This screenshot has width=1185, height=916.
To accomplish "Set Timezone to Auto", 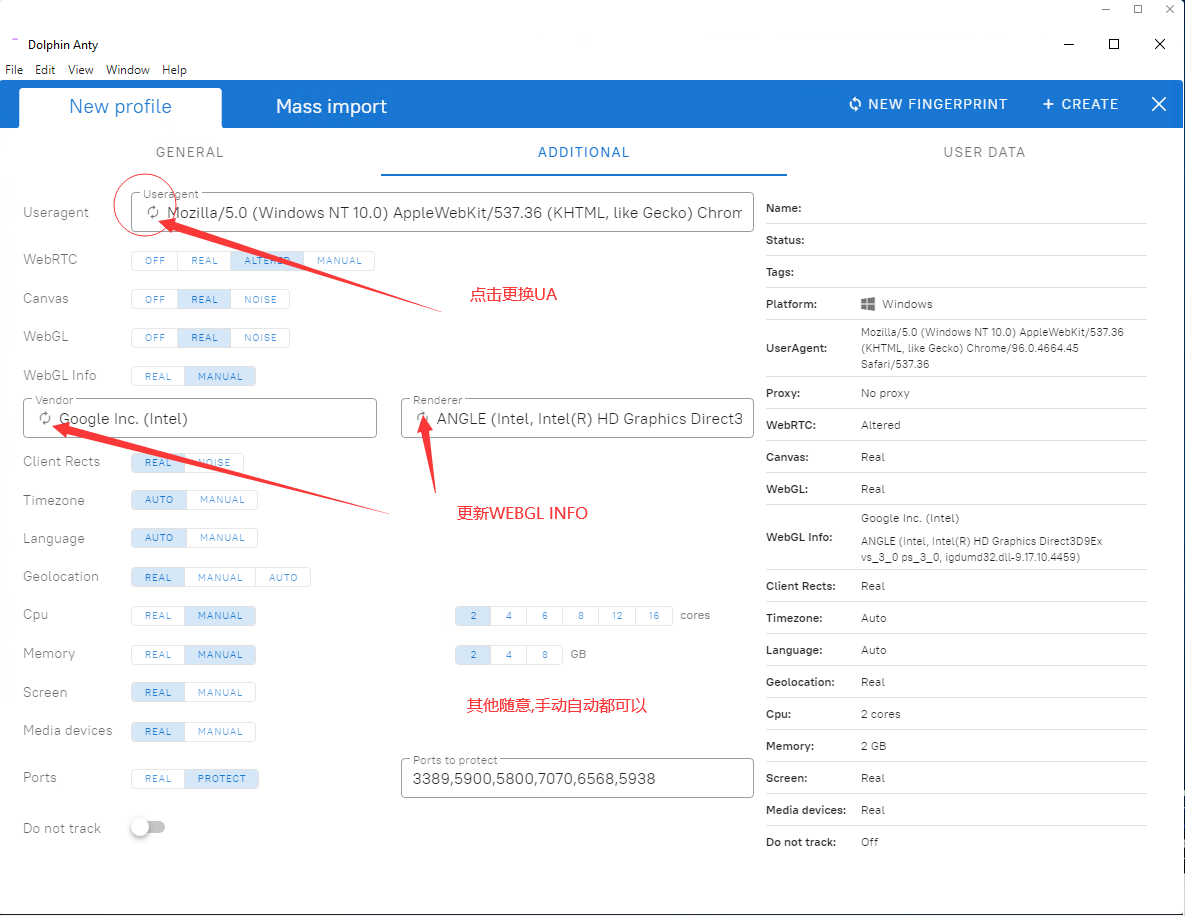I will click(x=159, y=500).
